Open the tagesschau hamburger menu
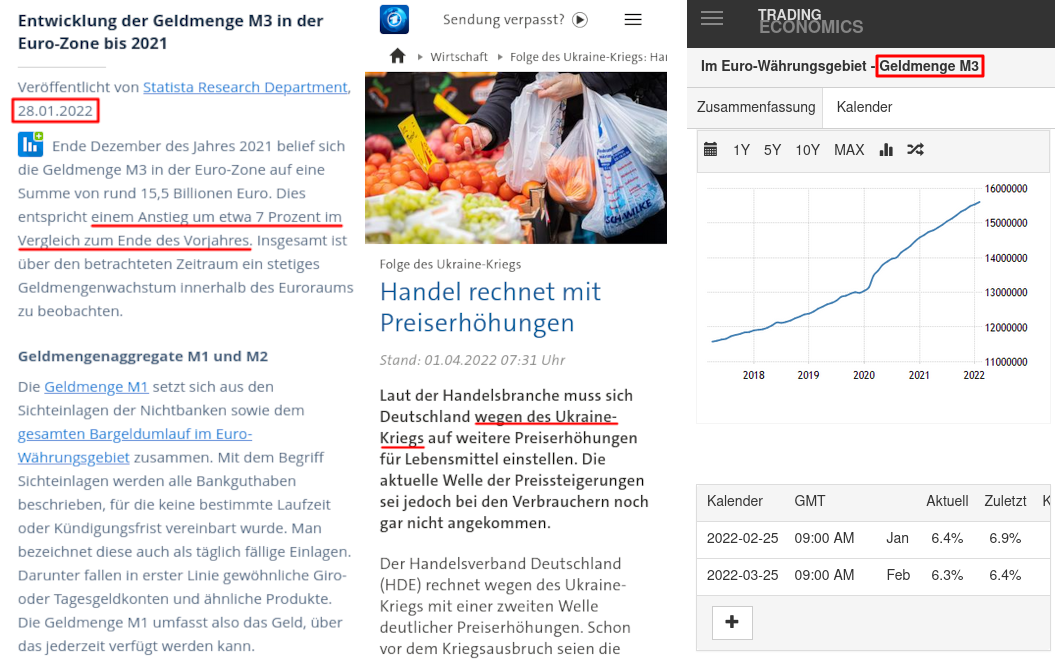 click(x=632, y=19)
